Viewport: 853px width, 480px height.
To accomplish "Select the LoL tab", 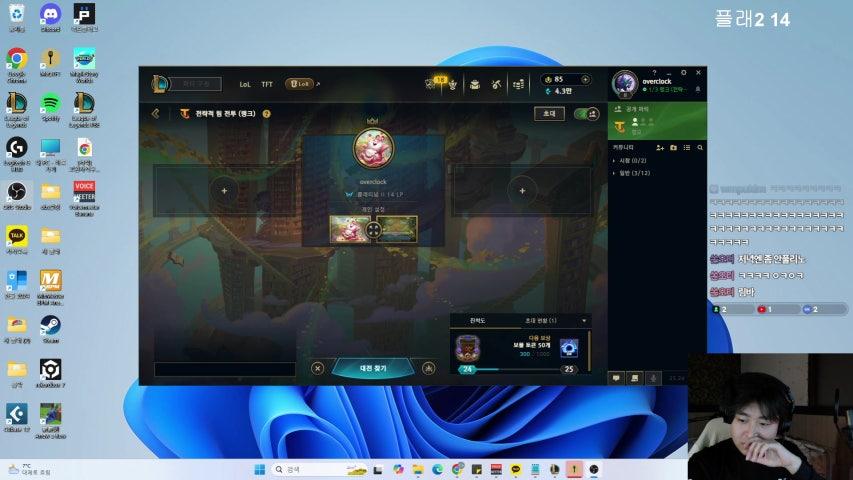I will click(245, 84).
